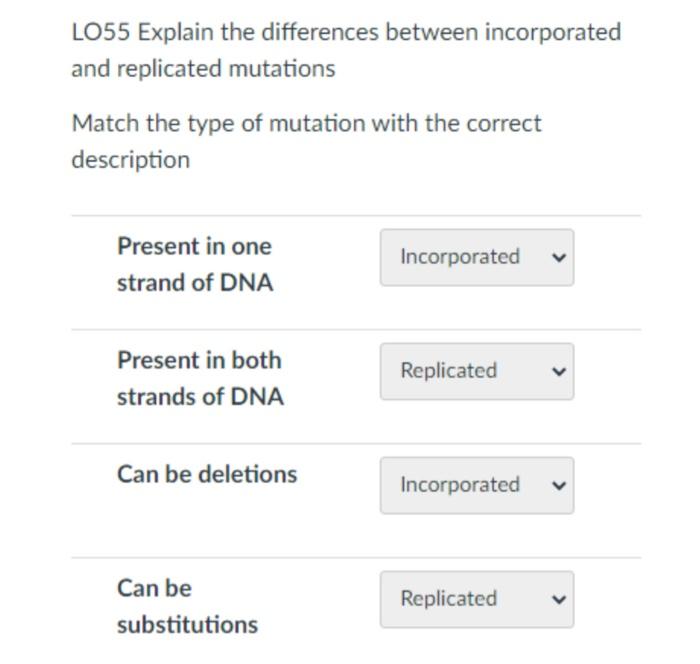Click the word 'description' in the instructions
700x664 pixels.
pos(130,160)
